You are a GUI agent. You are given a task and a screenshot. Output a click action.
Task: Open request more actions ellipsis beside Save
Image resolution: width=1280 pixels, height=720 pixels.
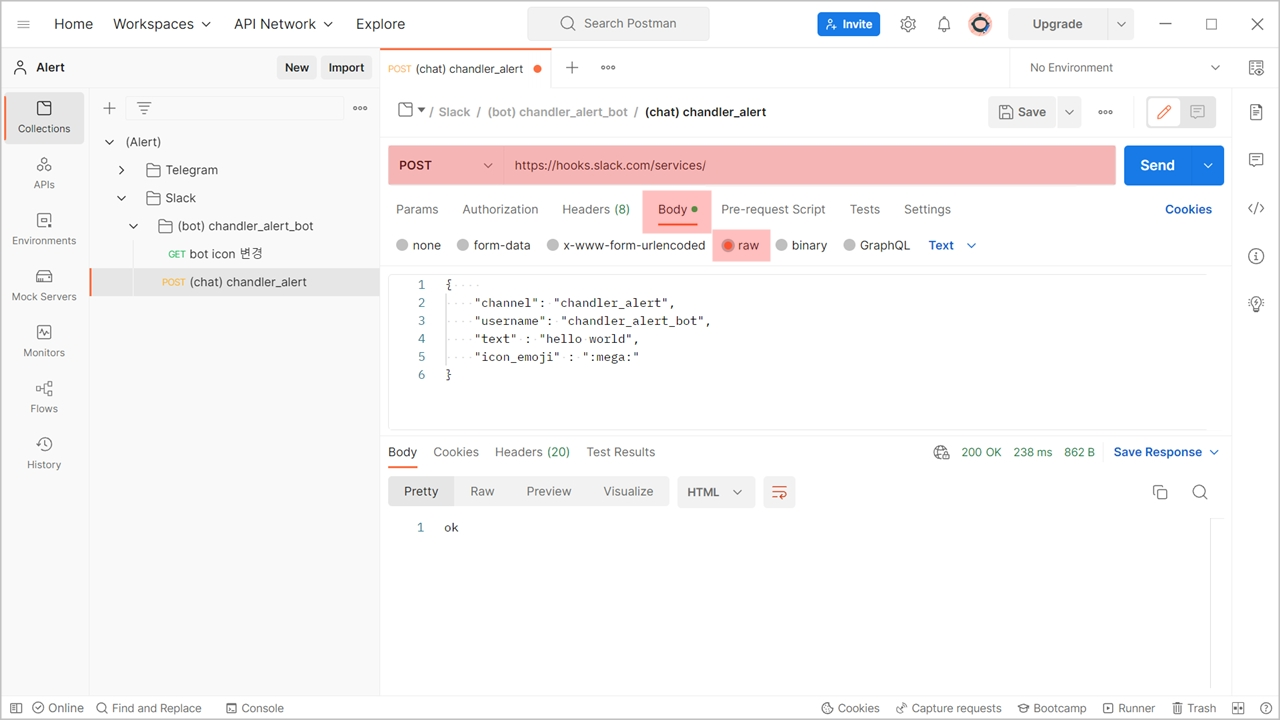click(1105, 112)
